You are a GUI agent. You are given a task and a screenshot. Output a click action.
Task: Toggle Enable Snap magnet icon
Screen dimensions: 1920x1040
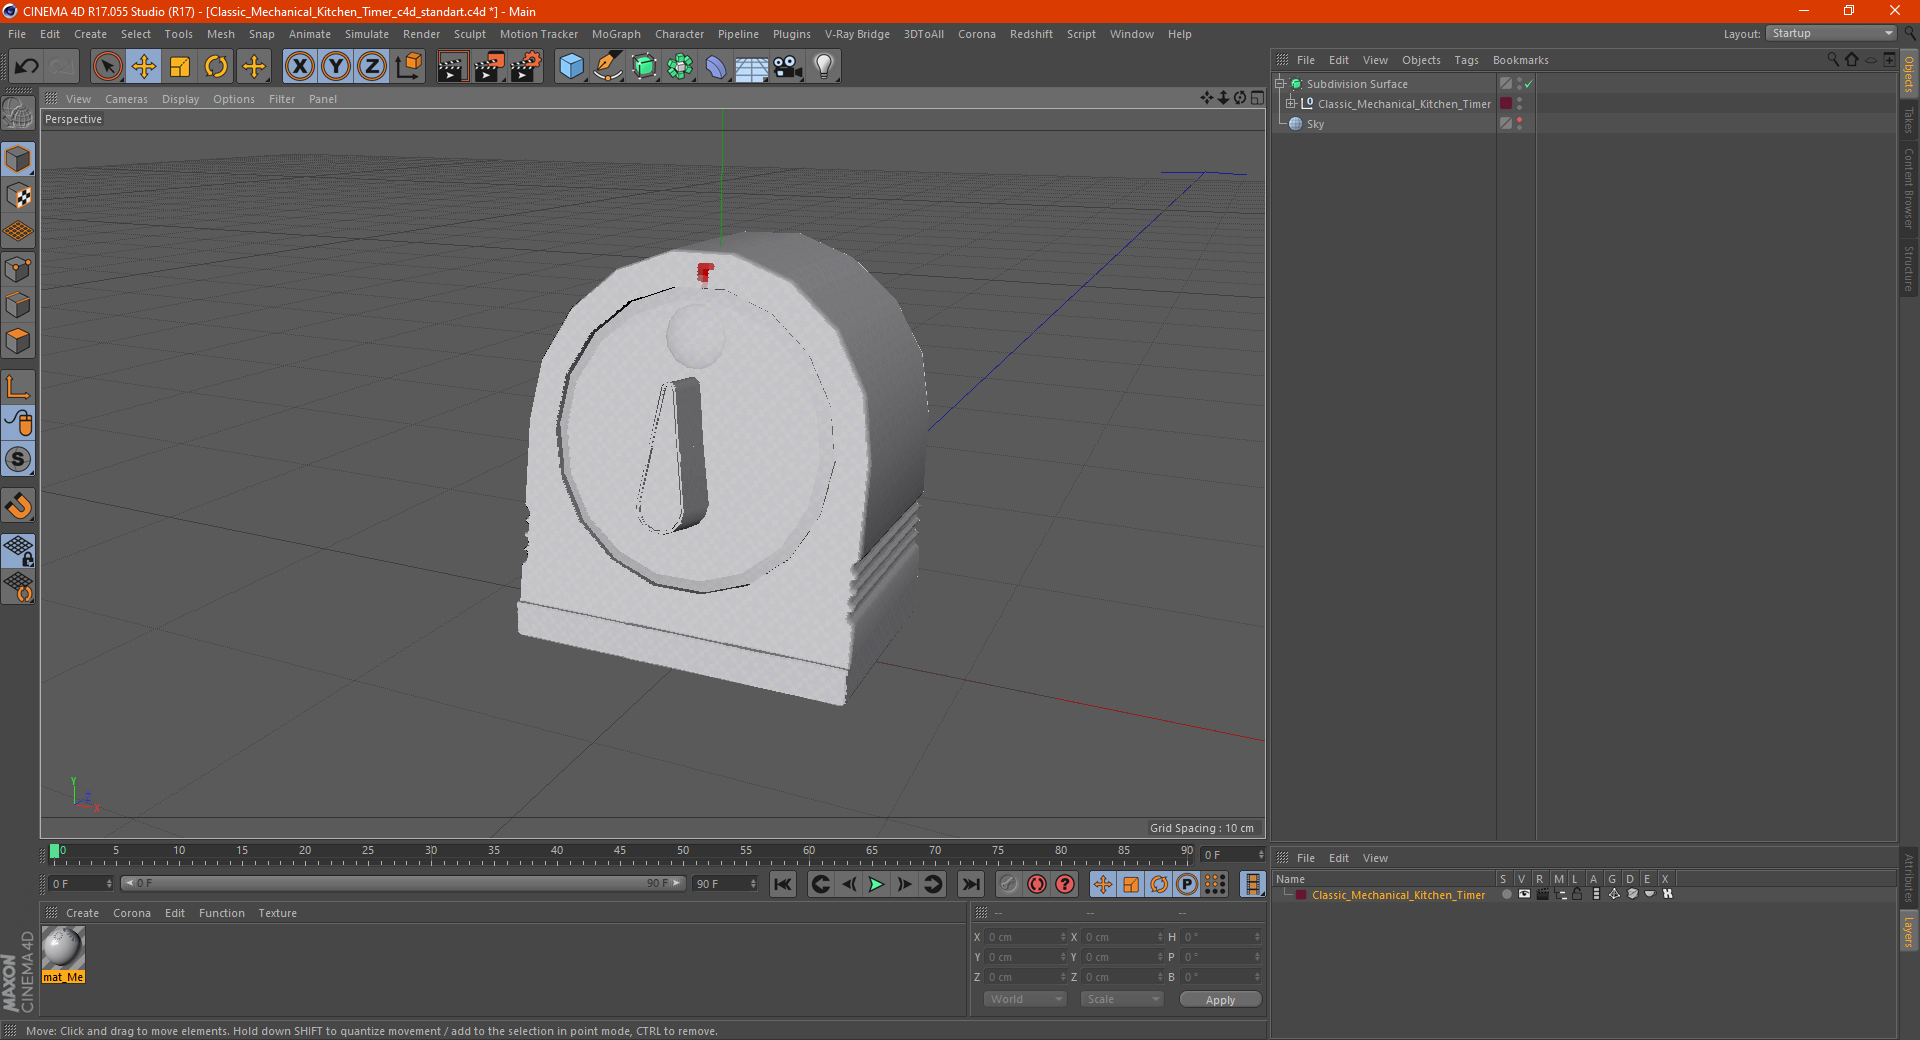[18, 506]
